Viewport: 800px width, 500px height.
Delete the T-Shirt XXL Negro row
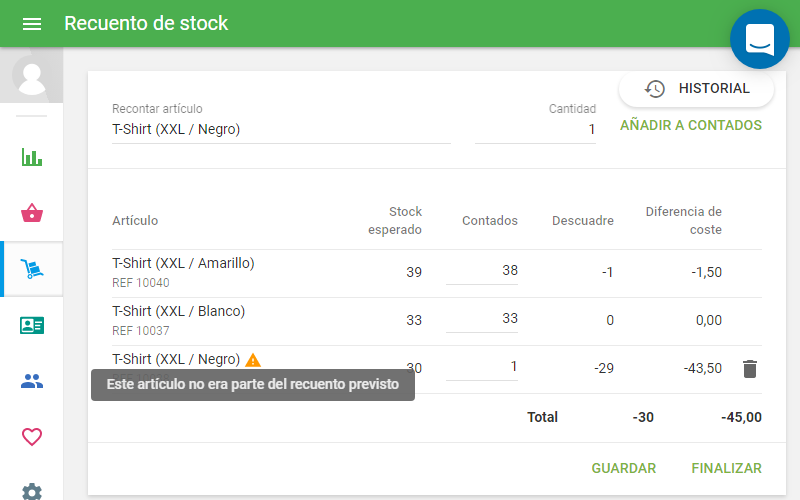750,369
